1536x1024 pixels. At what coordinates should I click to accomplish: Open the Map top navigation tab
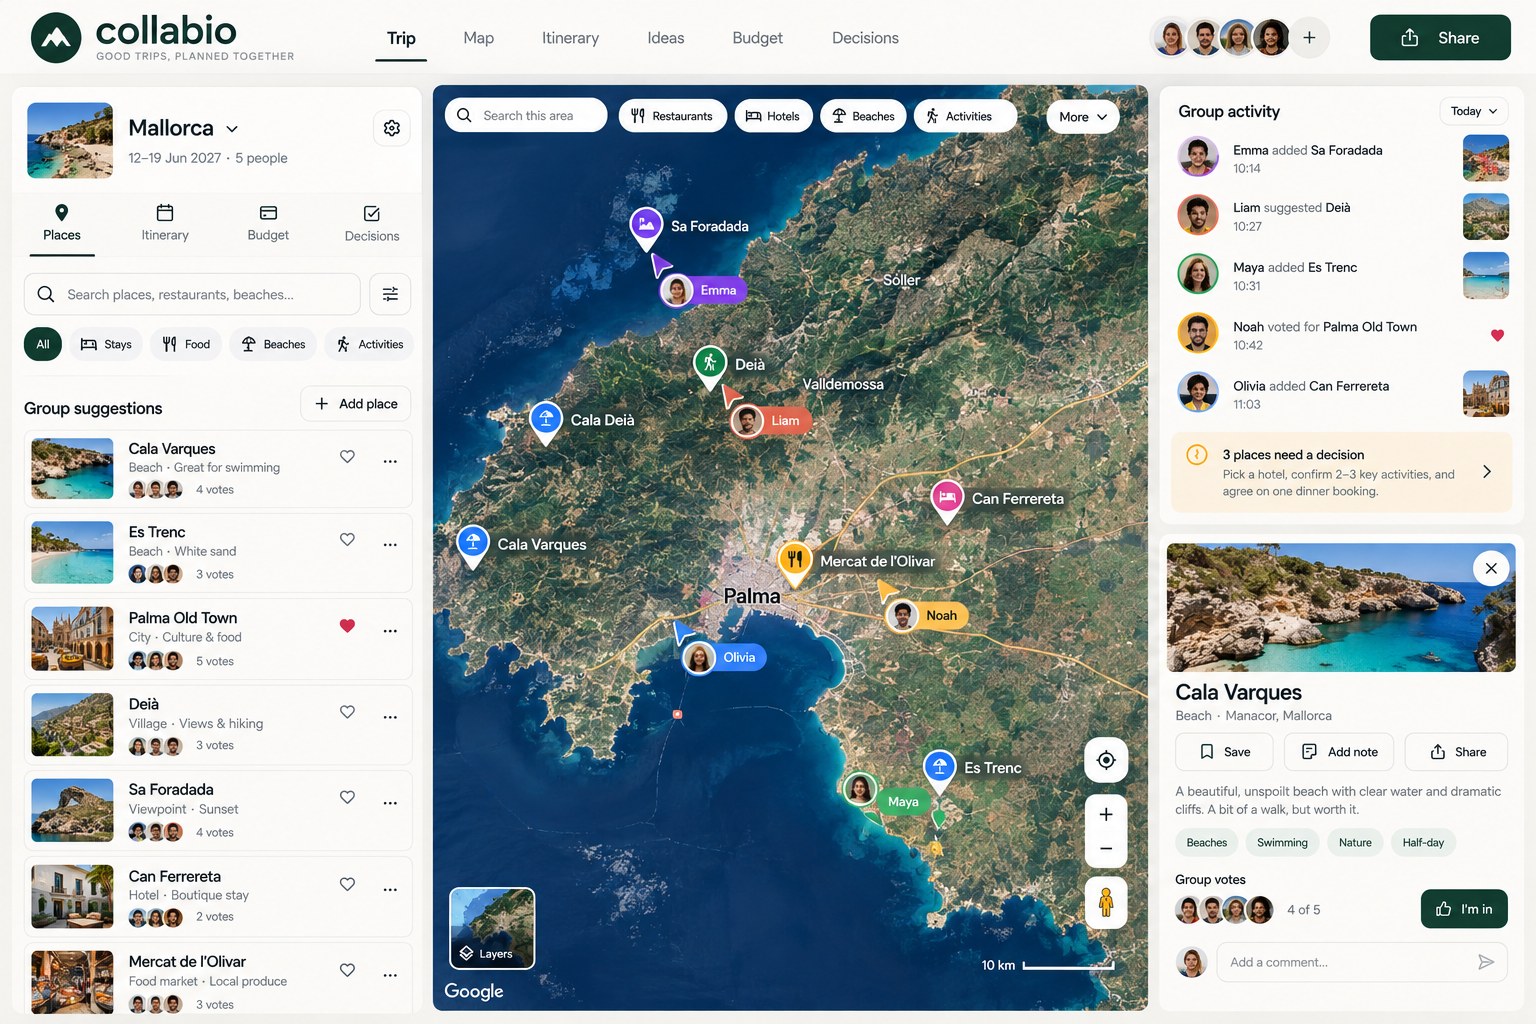pos(478,38)
